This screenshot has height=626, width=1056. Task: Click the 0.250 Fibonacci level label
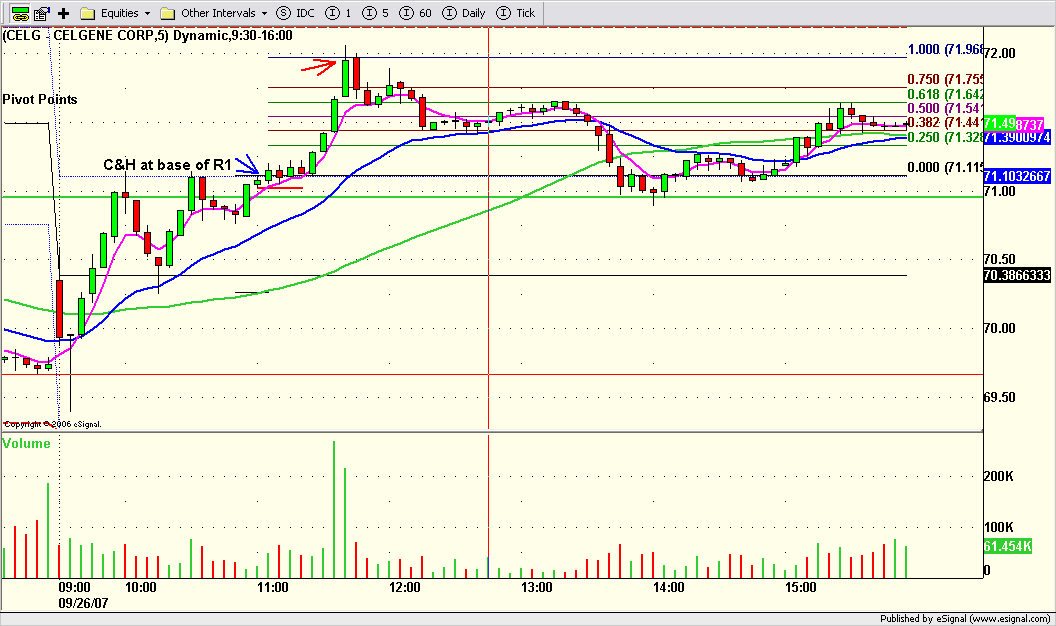946,137
